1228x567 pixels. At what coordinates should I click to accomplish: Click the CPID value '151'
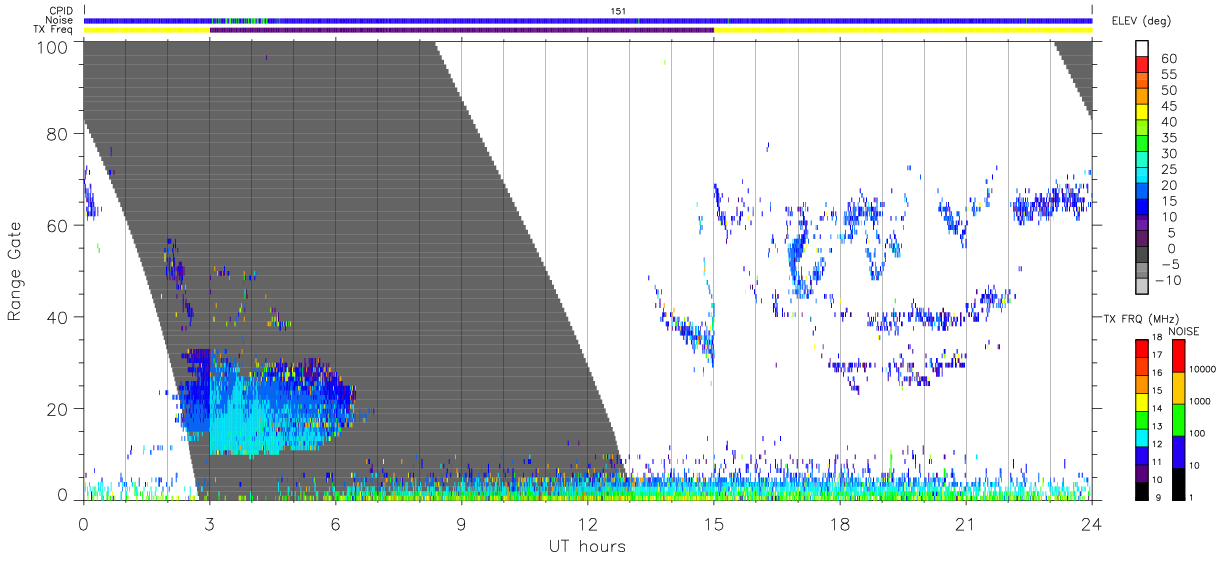click(617, 11)
